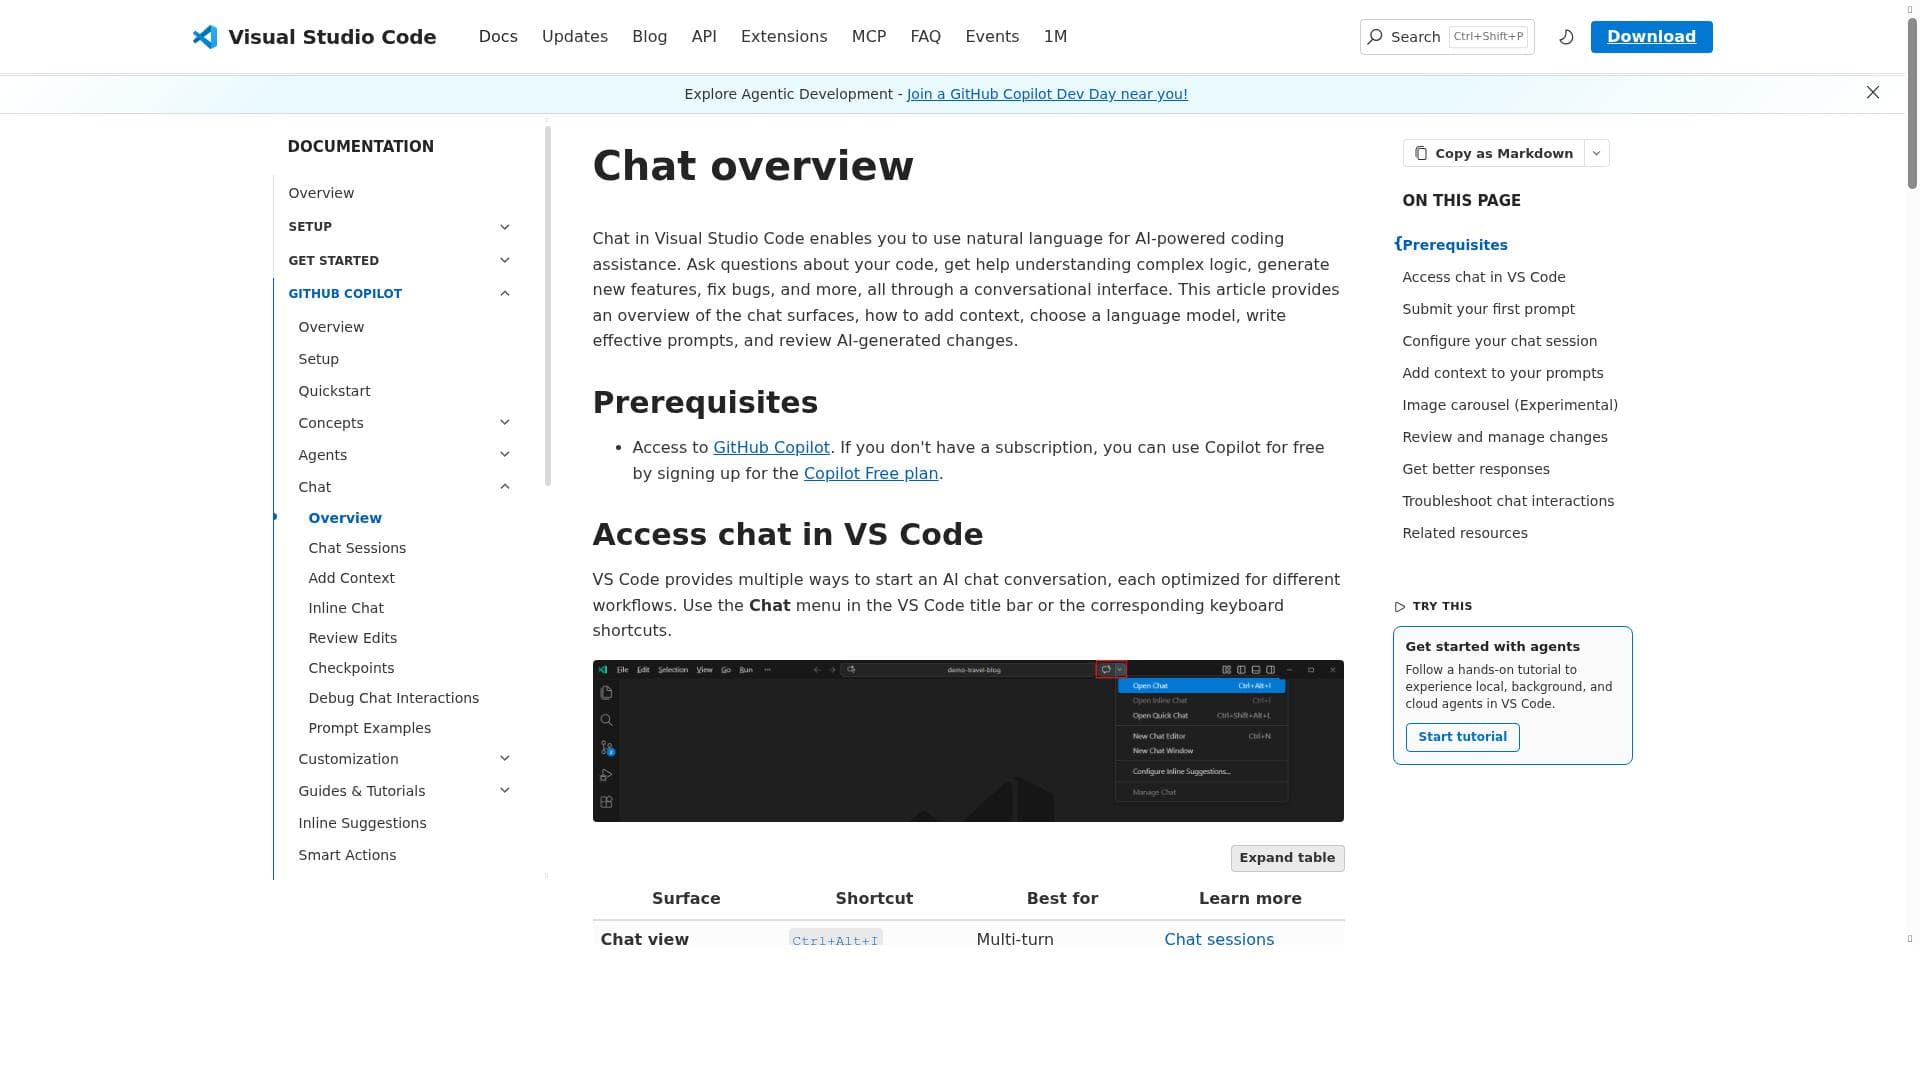Open the Extensions nav item

(784, 37)
